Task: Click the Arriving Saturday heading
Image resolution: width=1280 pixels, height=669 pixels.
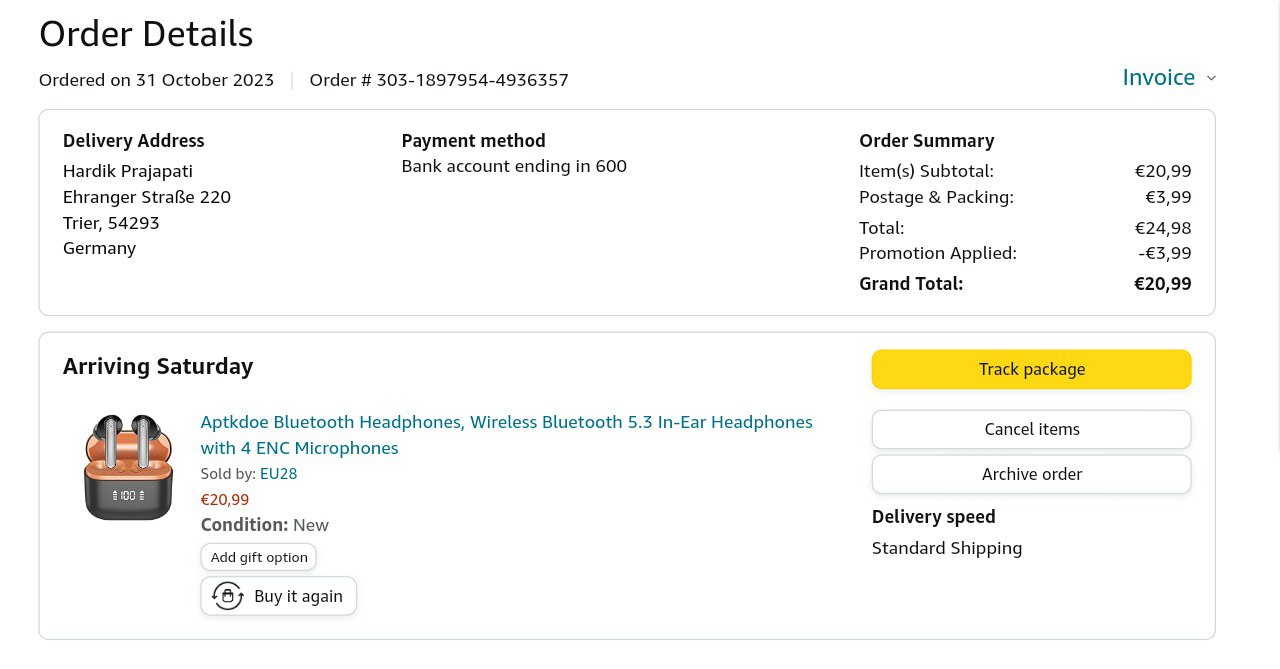Action: tap(158, 366)
